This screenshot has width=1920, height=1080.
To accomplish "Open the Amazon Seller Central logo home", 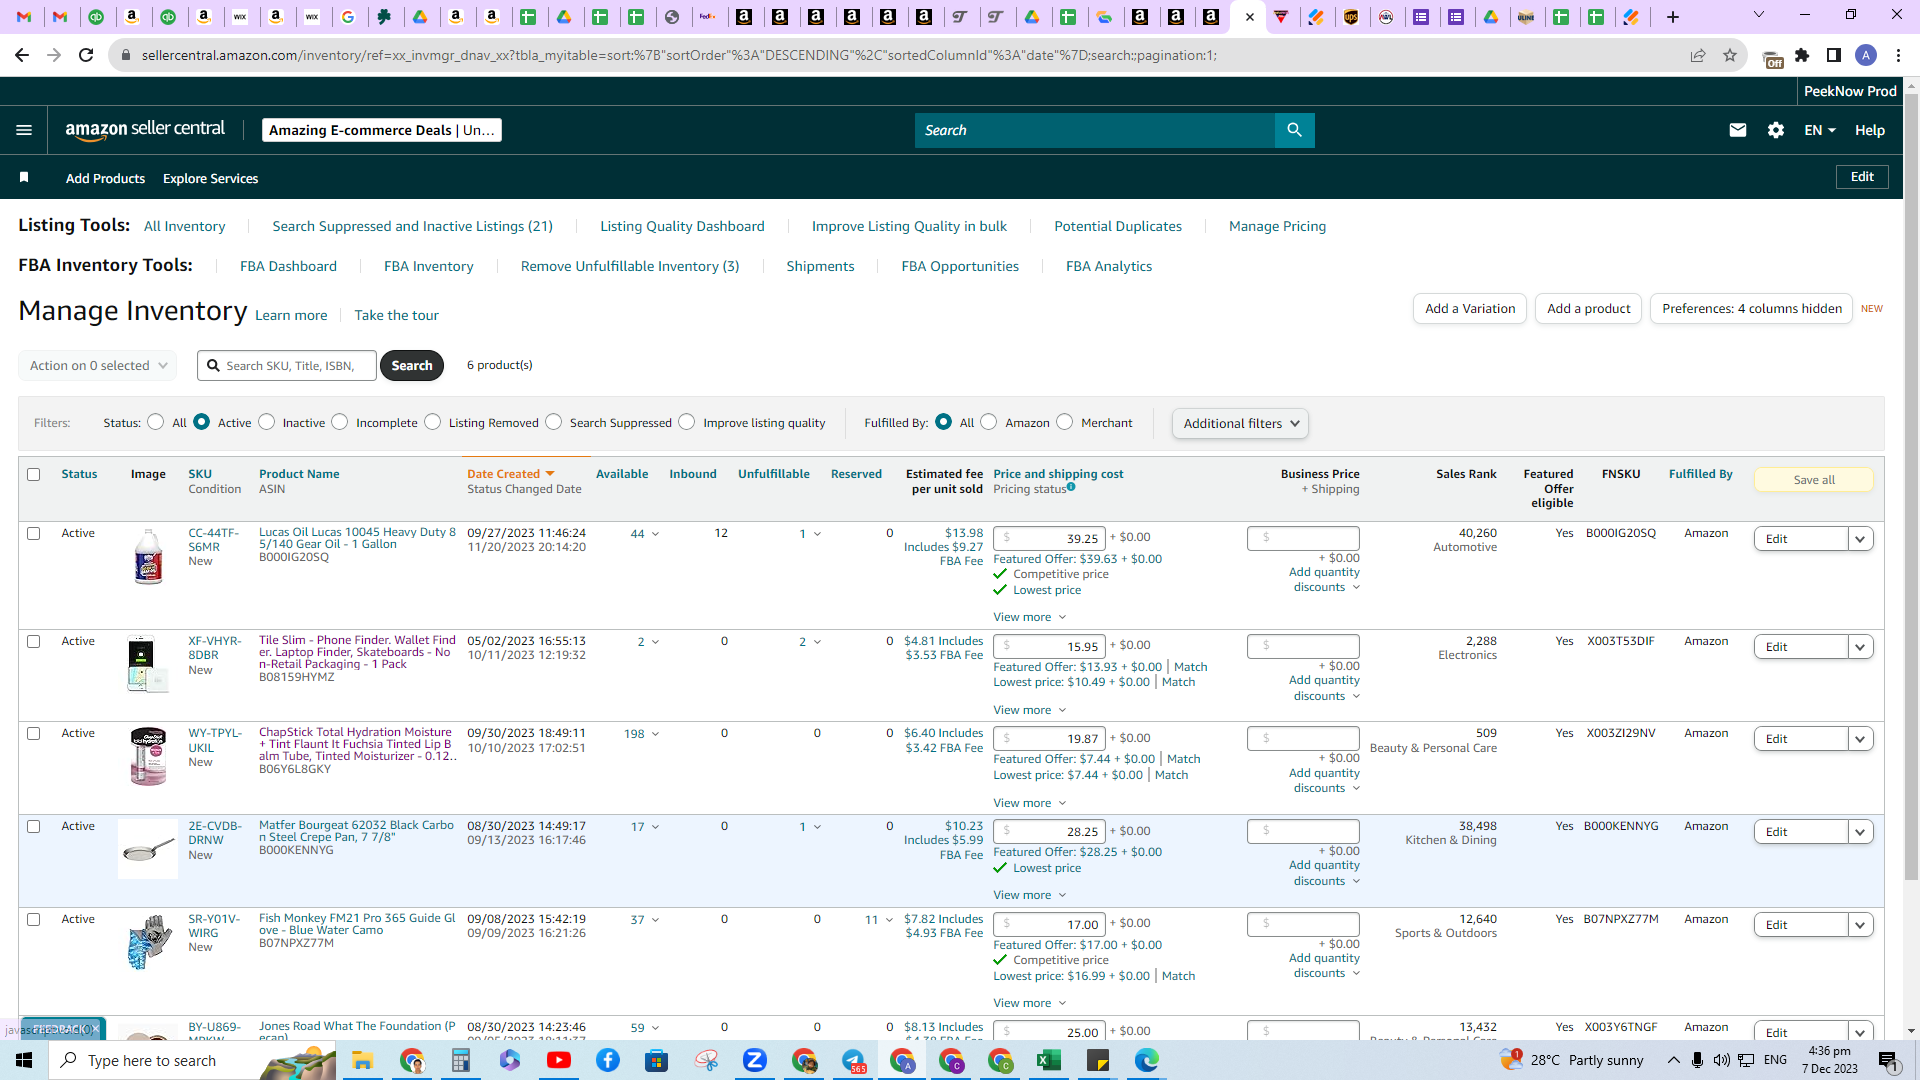I will tap(145, 130).
